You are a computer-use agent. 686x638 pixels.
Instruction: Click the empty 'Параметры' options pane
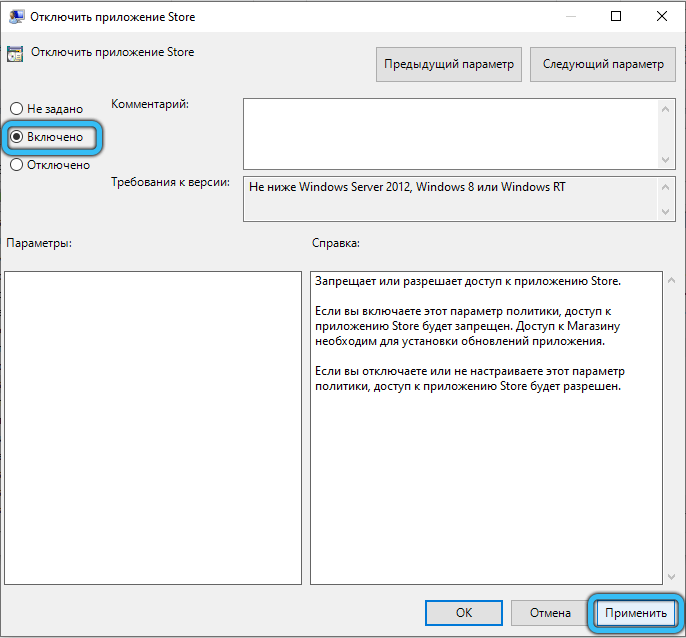click(153, 428)
